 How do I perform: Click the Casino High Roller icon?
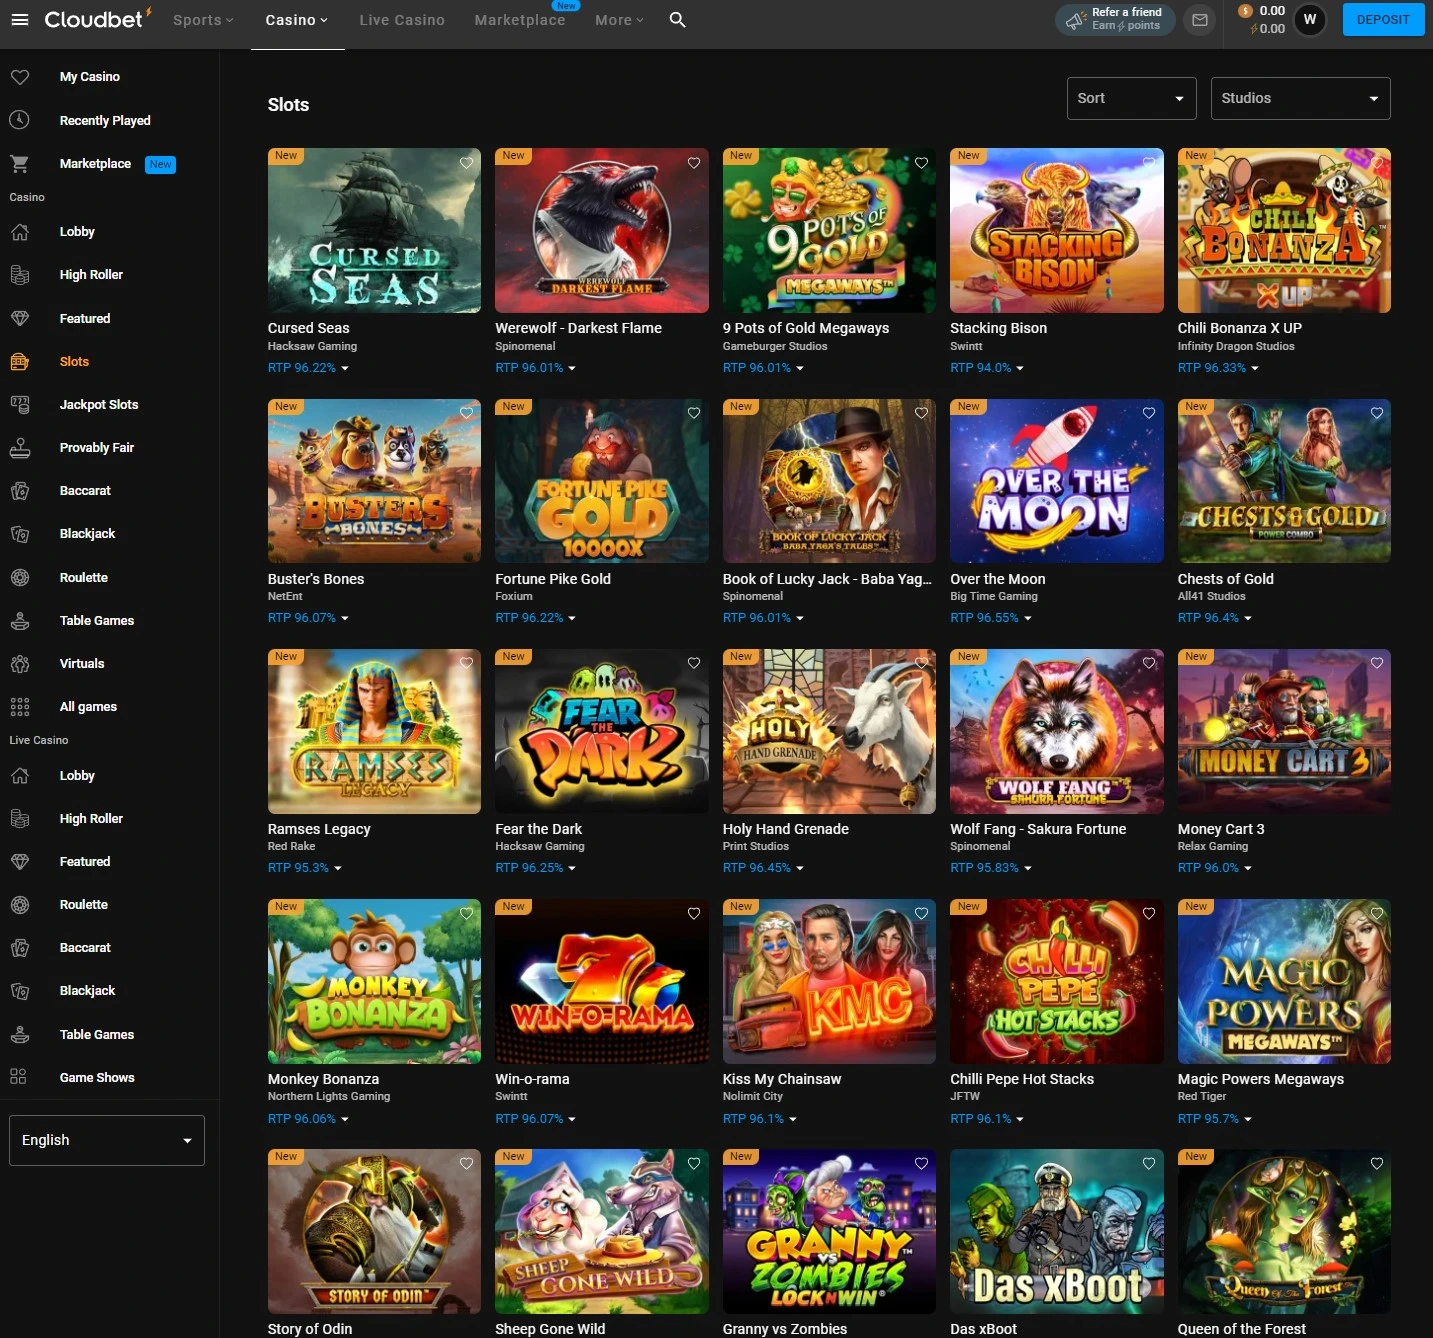point(20,275)
